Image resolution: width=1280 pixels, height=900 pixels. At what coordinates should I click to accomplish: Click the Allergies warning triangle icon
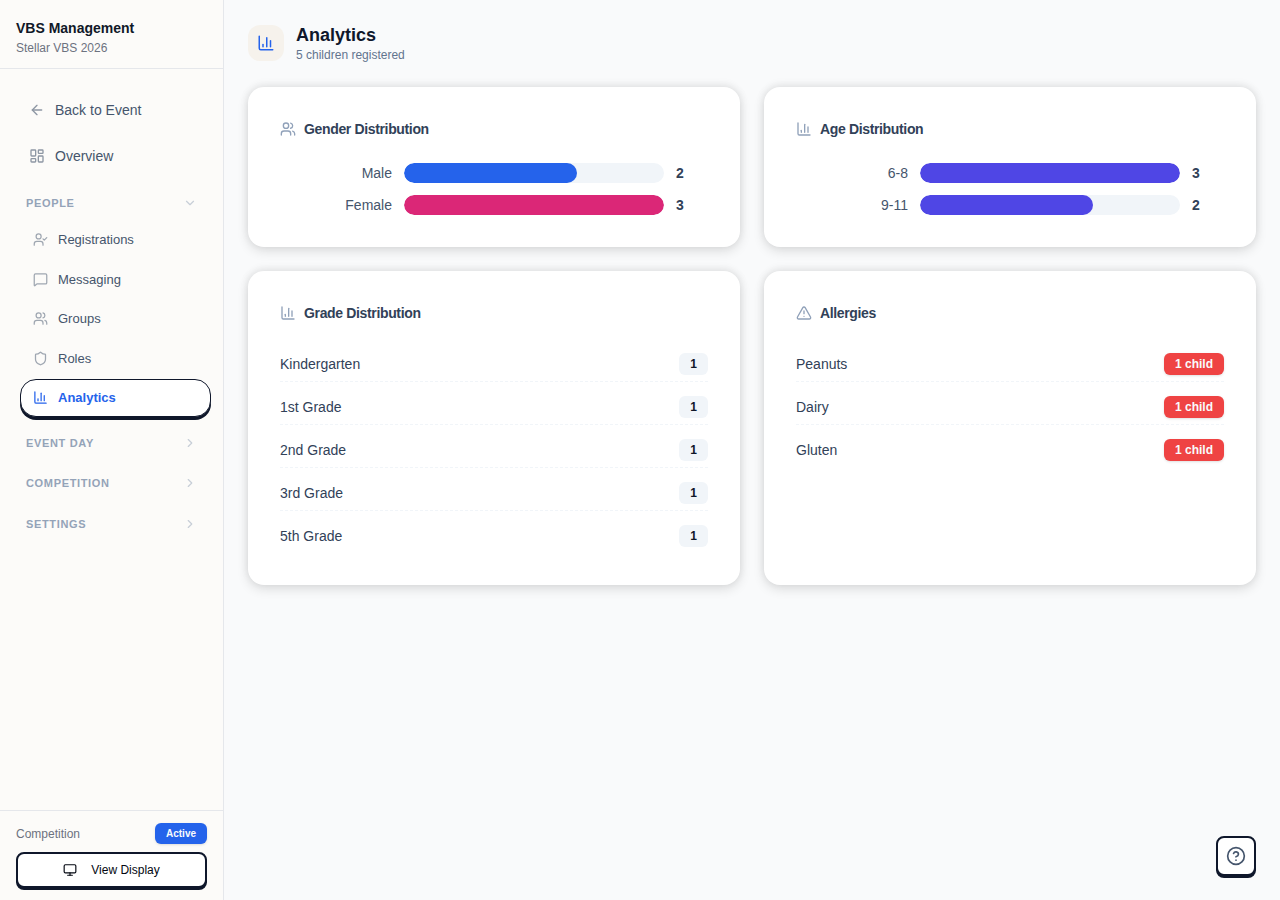804,312
